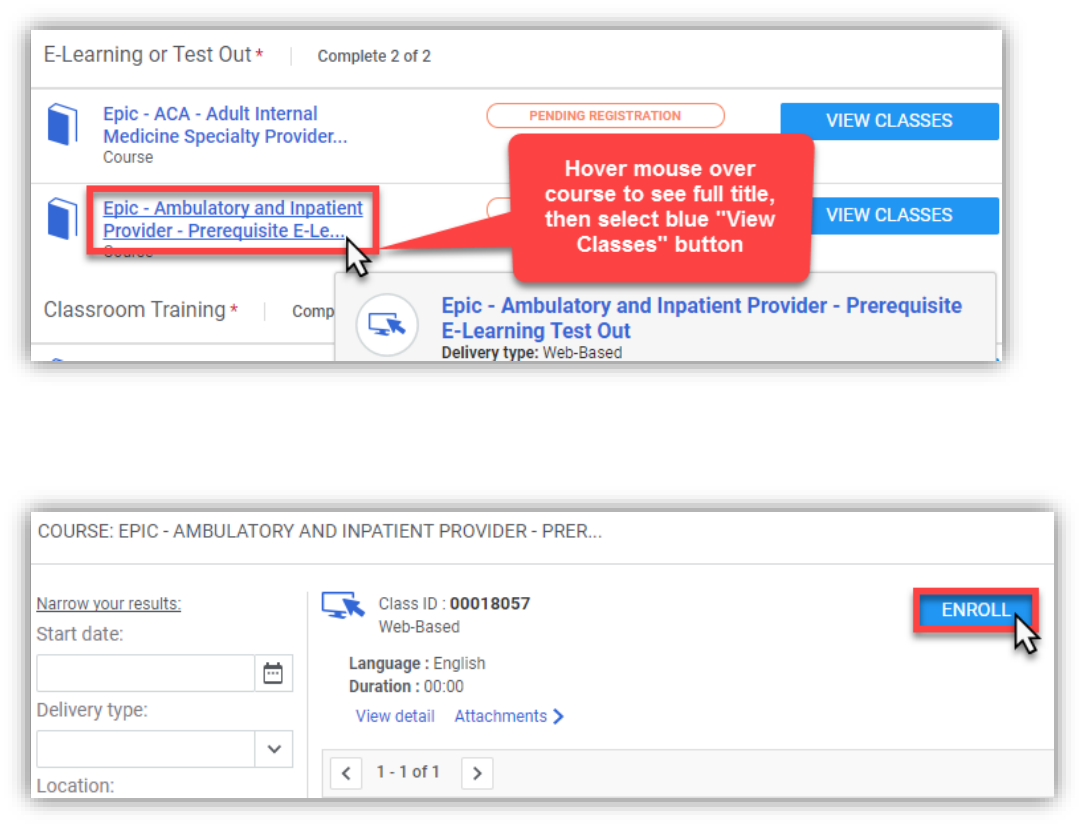Open Epic - Ambulatory and Inpatient Provider course link
Image resolution: width=1084 pixels, height=829 pixels.
click(233, 219)
